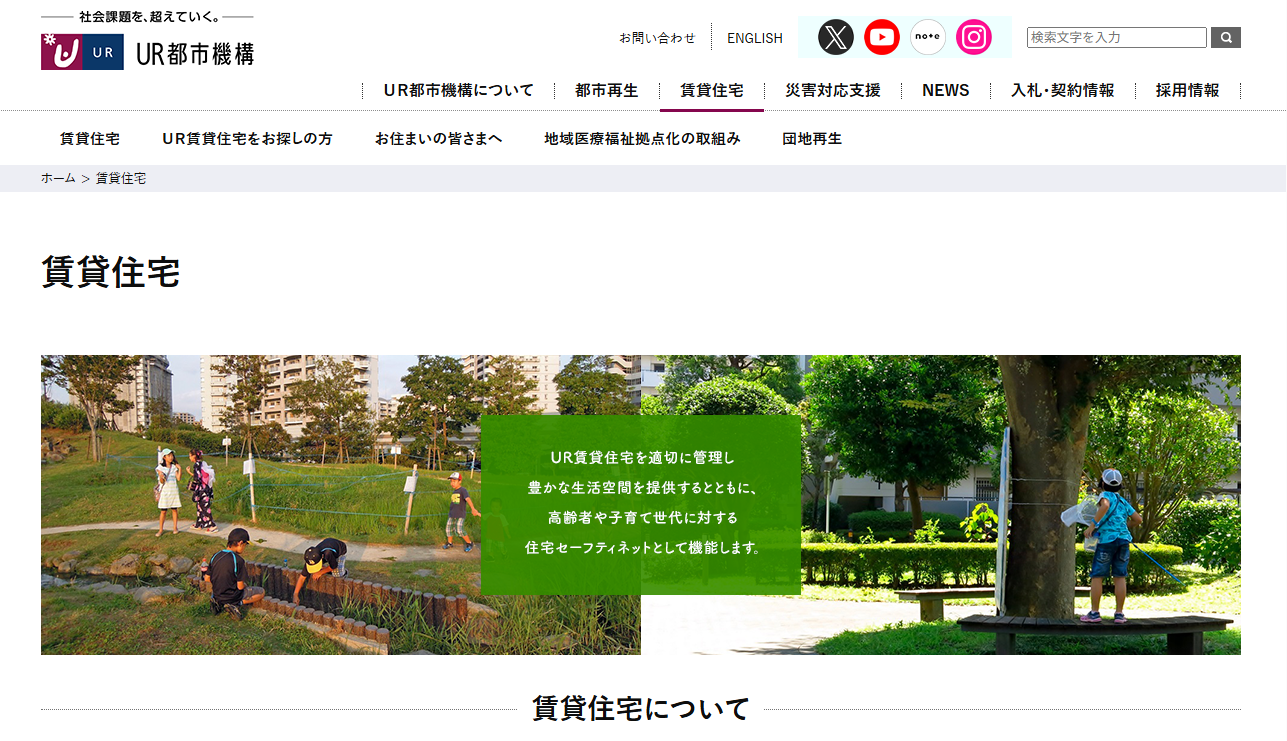
Task: Click the note social icon
Action: (x=927, y=37)
